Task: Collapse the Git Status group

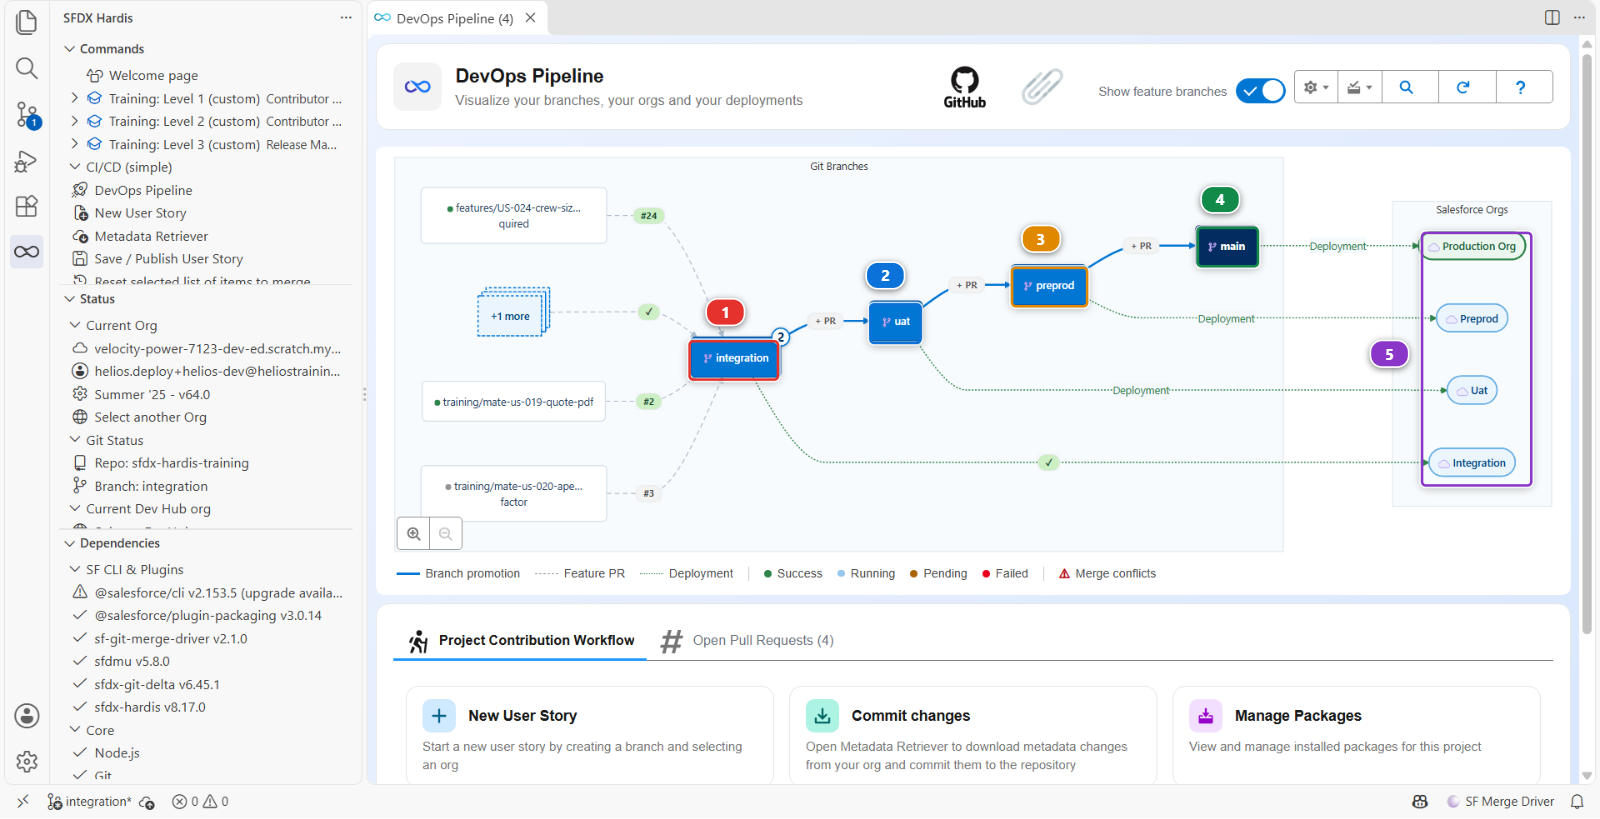Action: click(75, 440)
